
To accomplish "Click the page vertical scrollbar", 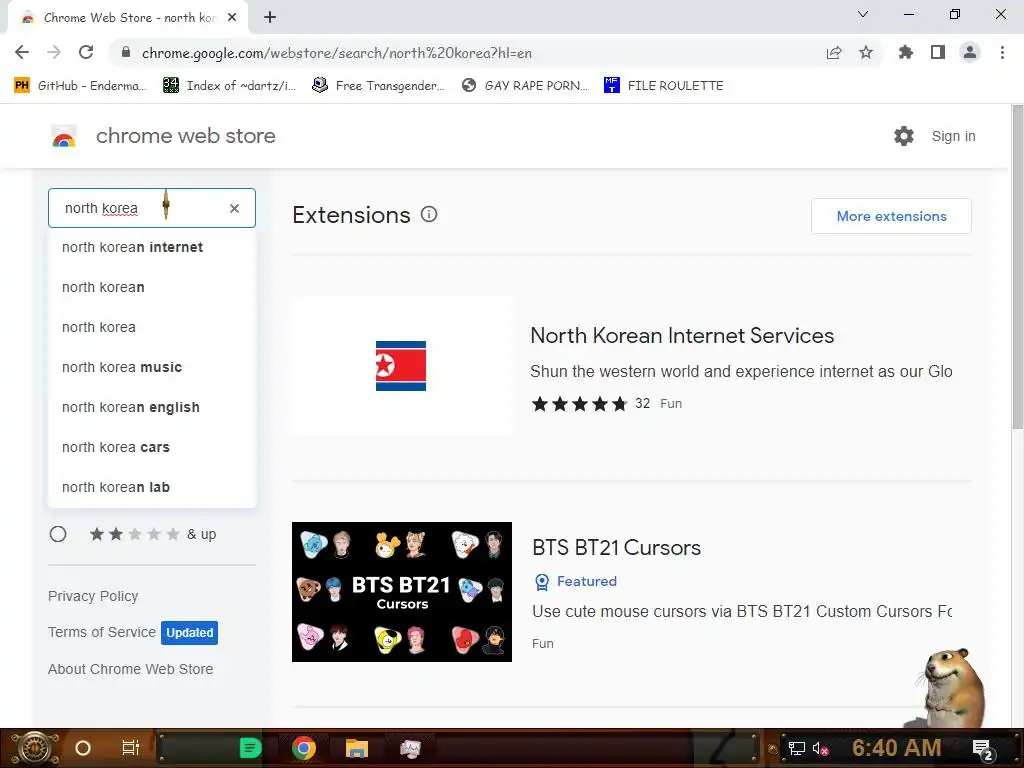I will [x=1017, y=268].
